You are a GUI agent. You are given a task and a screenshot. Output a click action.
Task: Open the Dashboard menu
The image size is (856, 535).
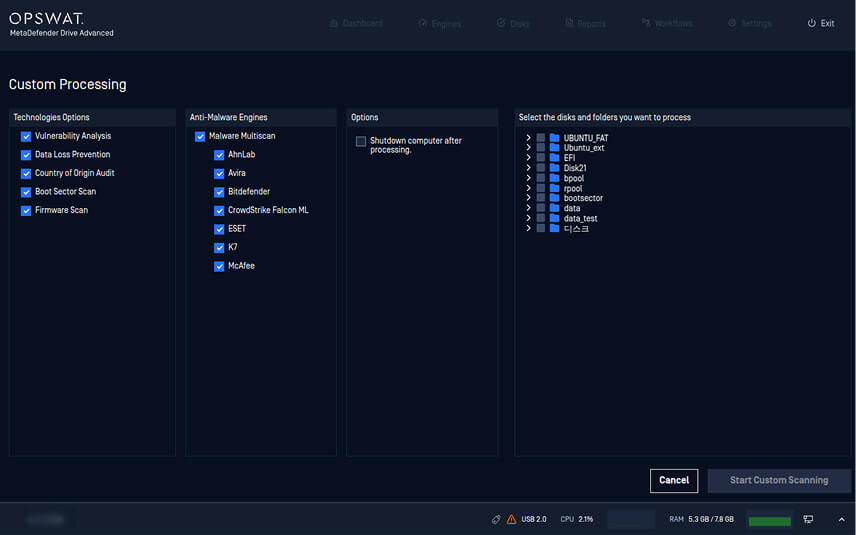click(x=355, y=23)
